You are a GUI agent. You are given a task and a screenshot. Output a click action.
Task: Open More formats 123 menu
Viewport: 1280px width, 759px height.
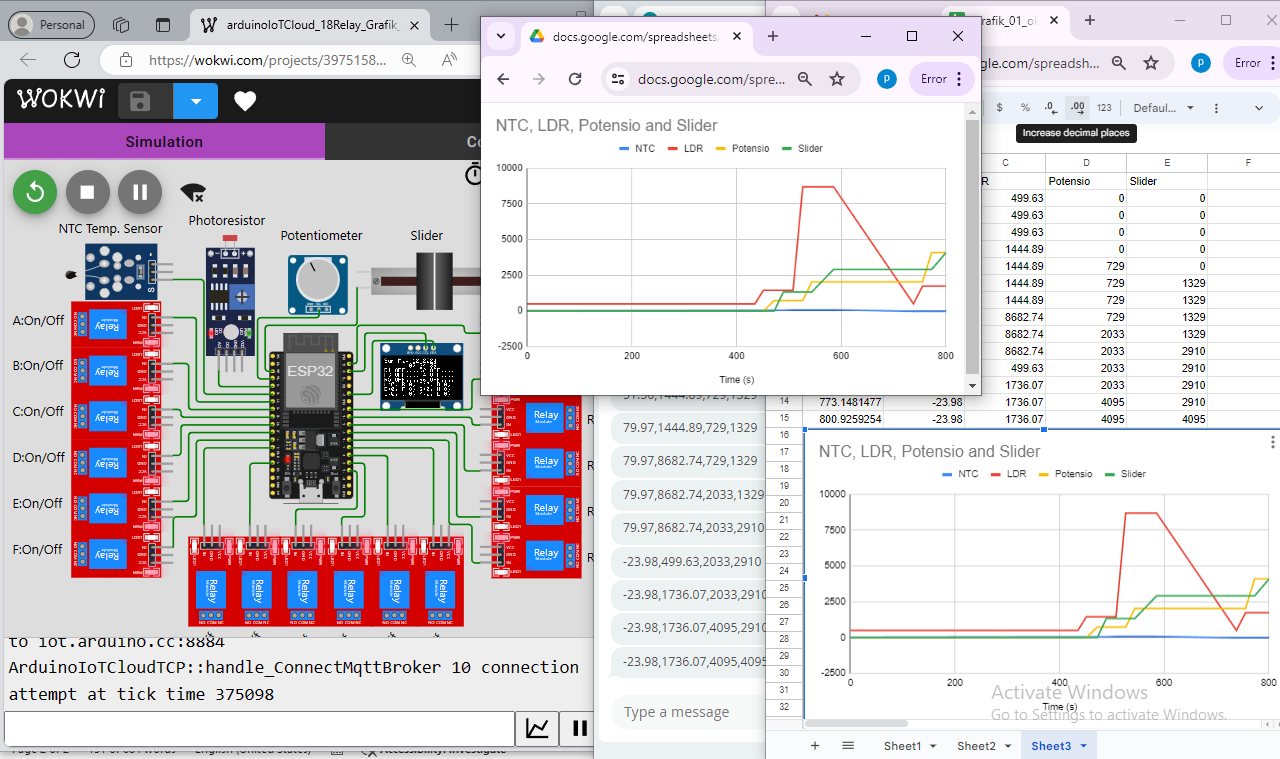click(x=1104, y=108)
